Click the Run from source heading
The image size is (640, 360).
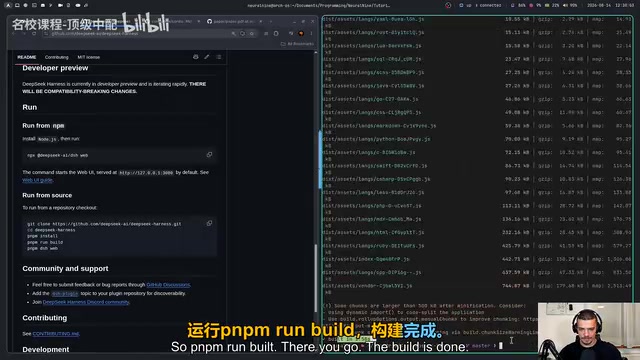point(47,196)
